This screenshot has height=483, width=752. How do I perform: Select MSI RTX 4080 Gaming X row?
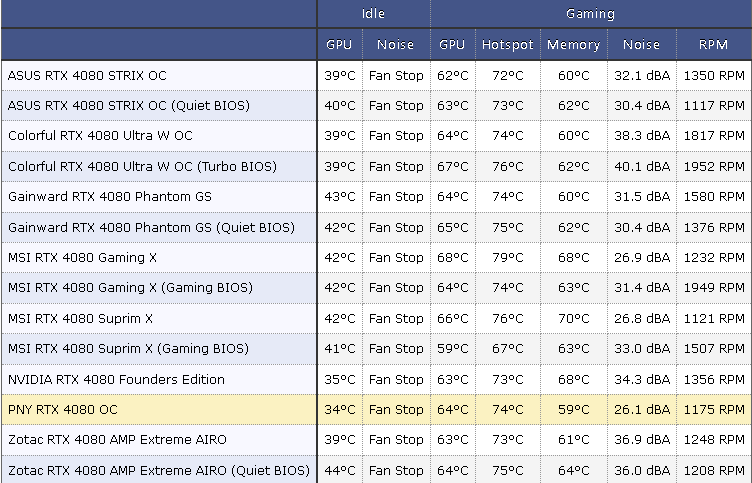tap(376, 258)
